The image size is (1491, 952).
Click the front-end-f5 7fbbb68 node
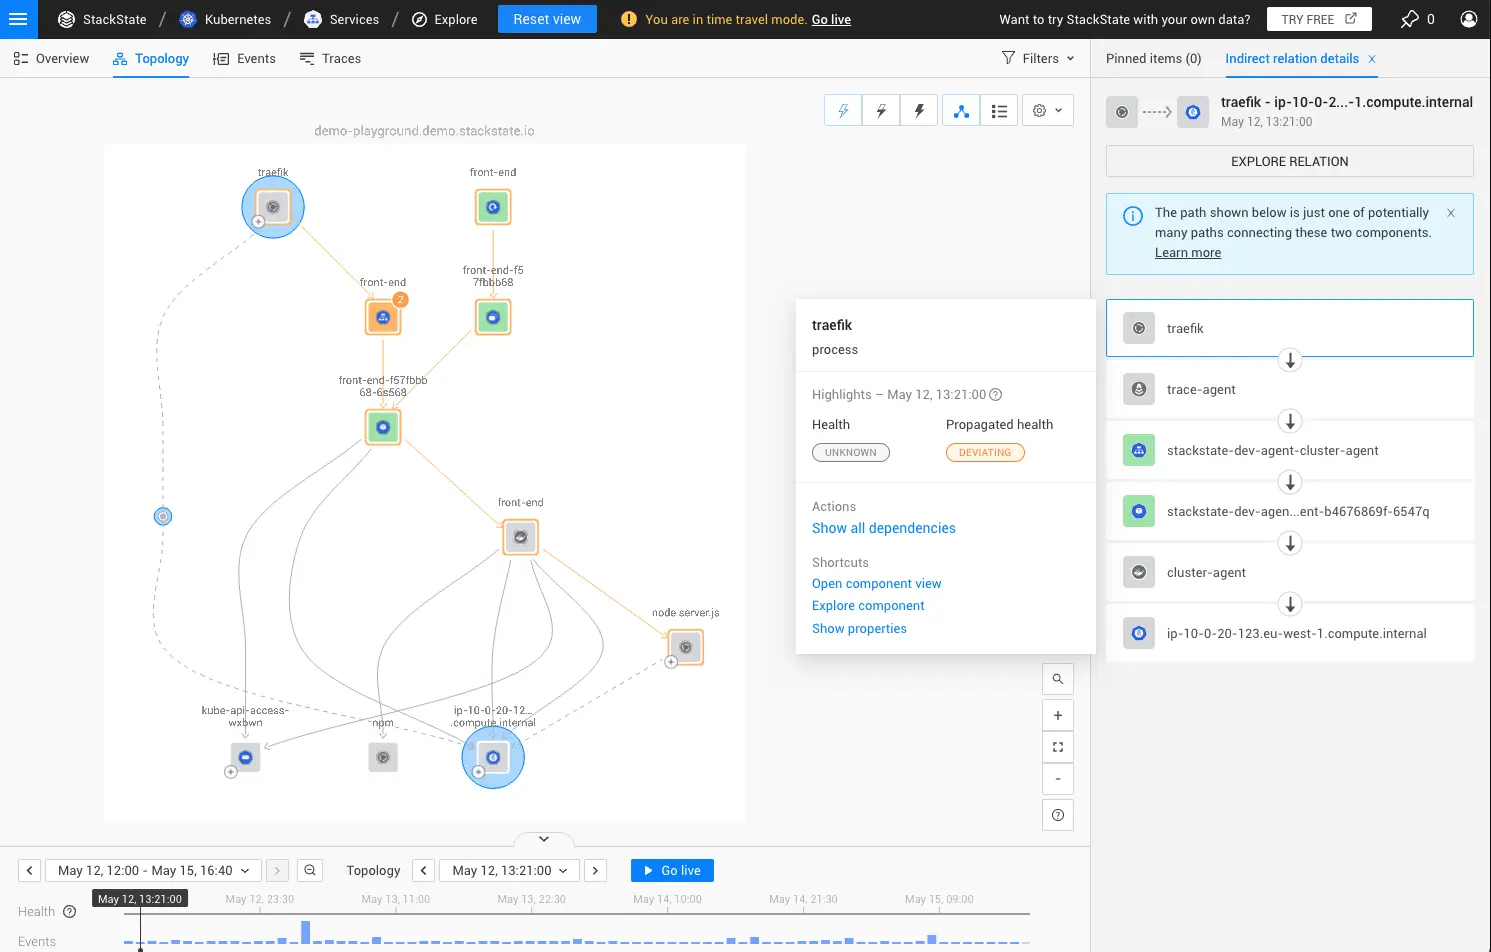(x=493, y=317)
